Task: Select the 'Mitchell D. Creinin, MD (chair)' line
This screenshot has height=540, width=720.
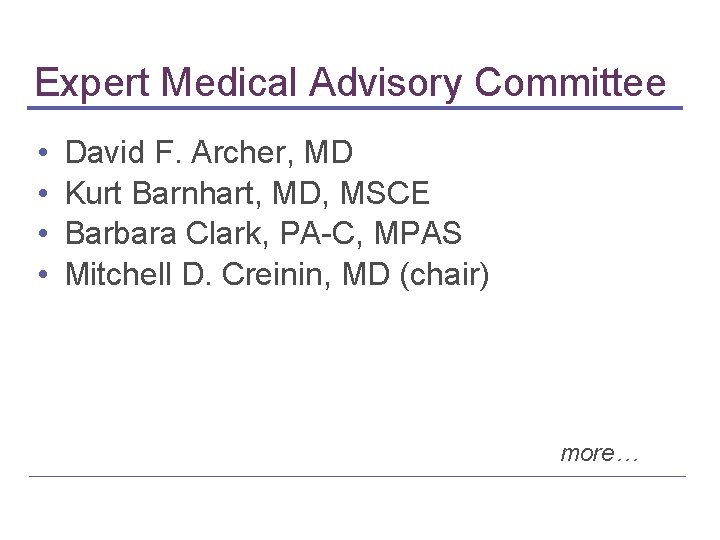Action: tap(277, 274)
